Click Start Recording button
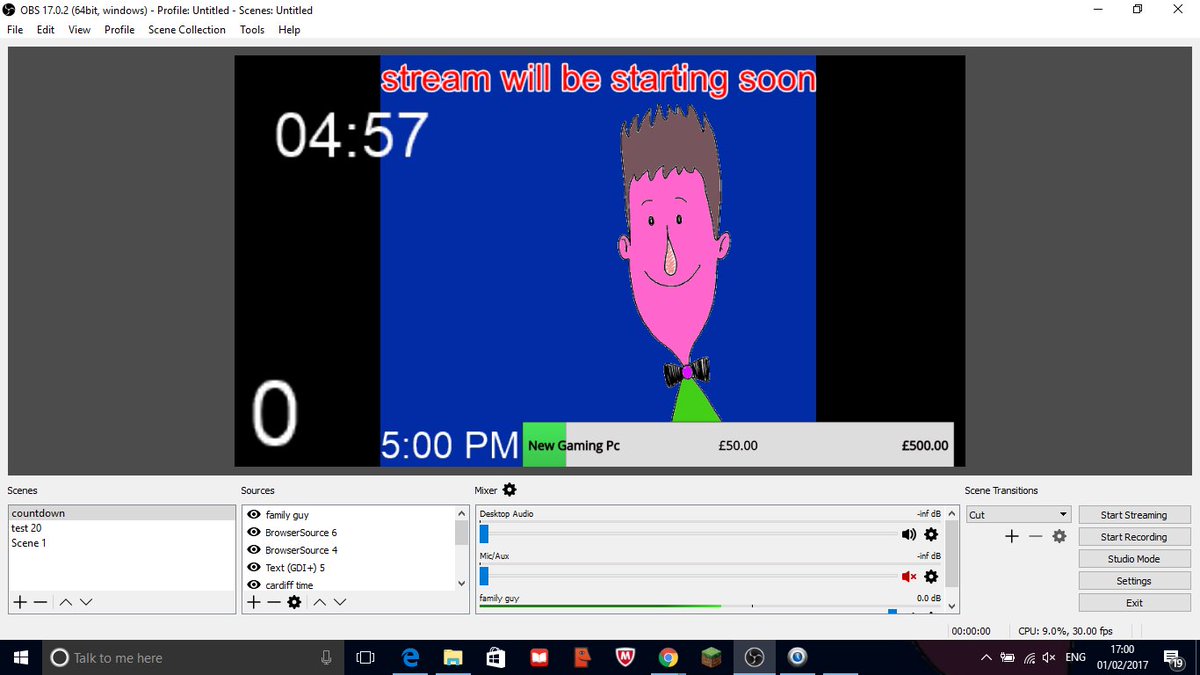 pos(1134,537)
